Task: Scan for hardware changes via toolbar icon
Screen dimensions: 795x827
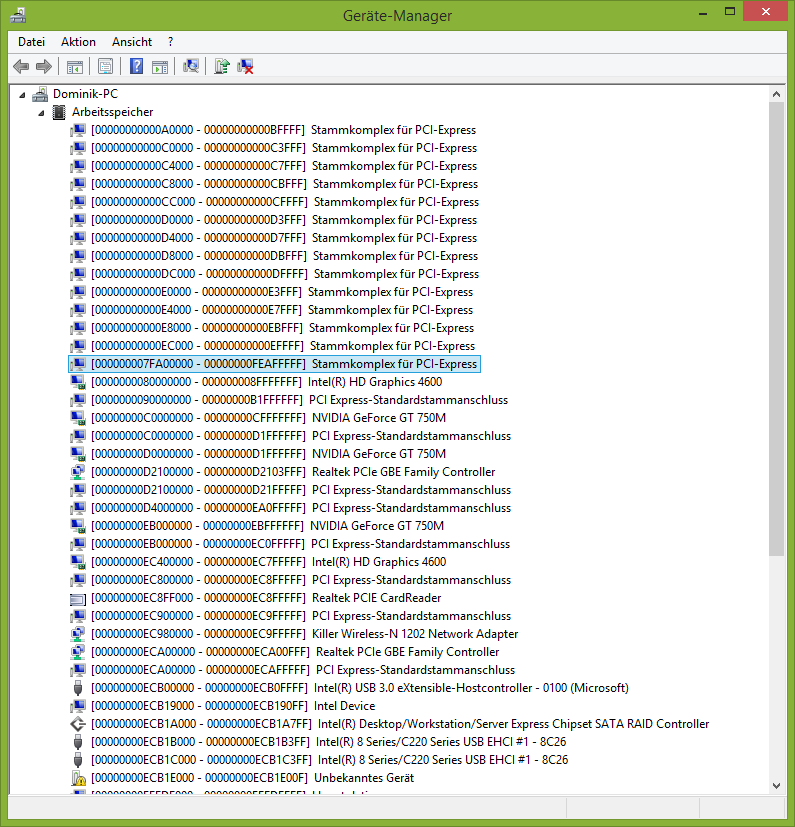Action: pos(190,66)
